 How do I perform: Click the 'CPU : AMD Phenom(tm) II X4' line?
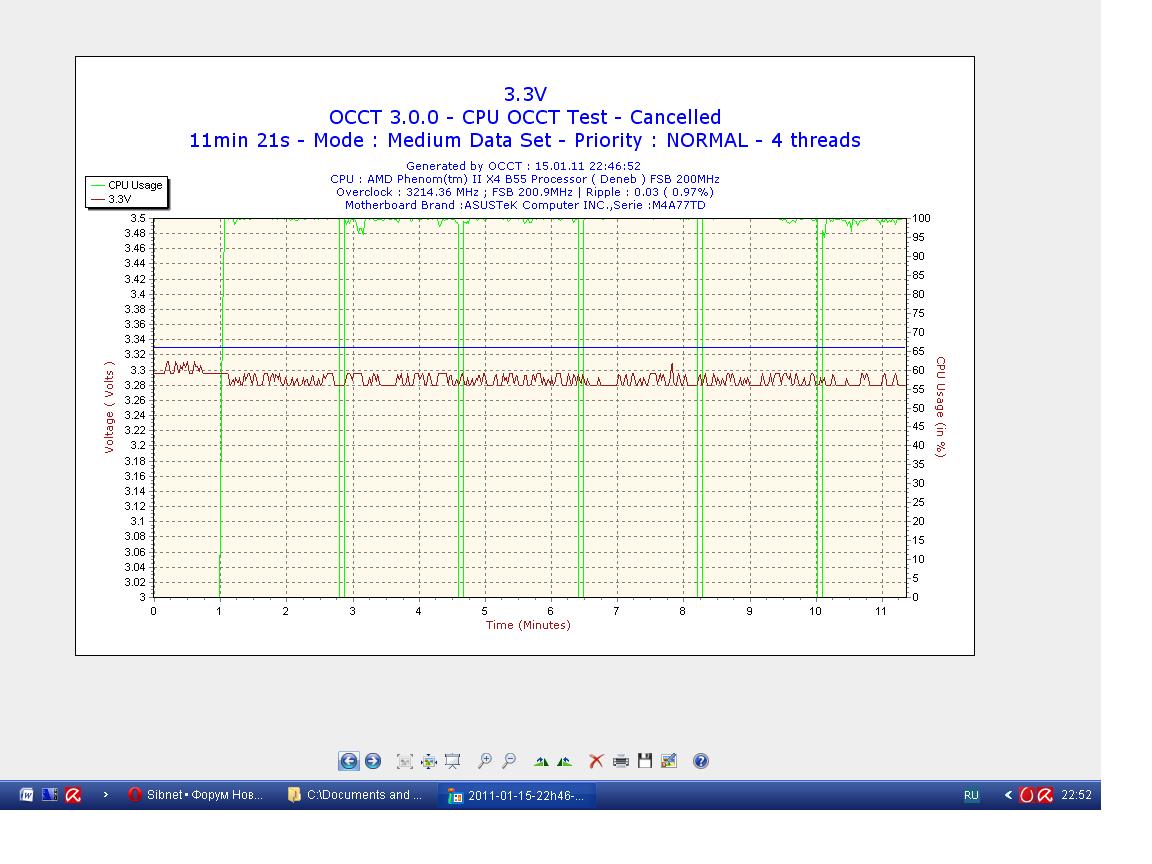pyautogui.click(x=525, y=179)
